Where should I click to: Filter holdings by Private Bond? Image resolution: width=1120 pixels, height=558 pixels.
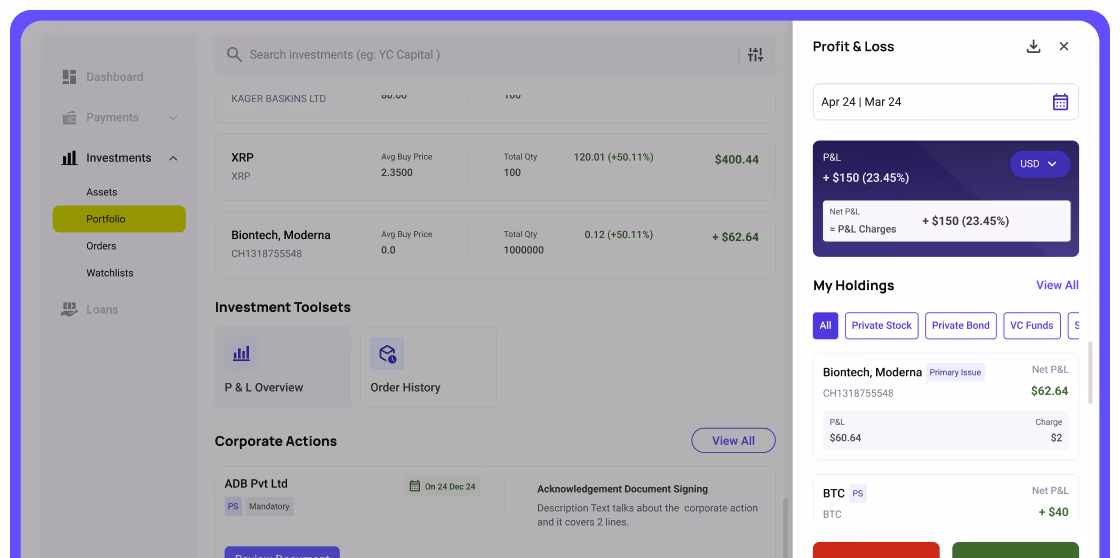pyautogui.click(x=961, y=325)
